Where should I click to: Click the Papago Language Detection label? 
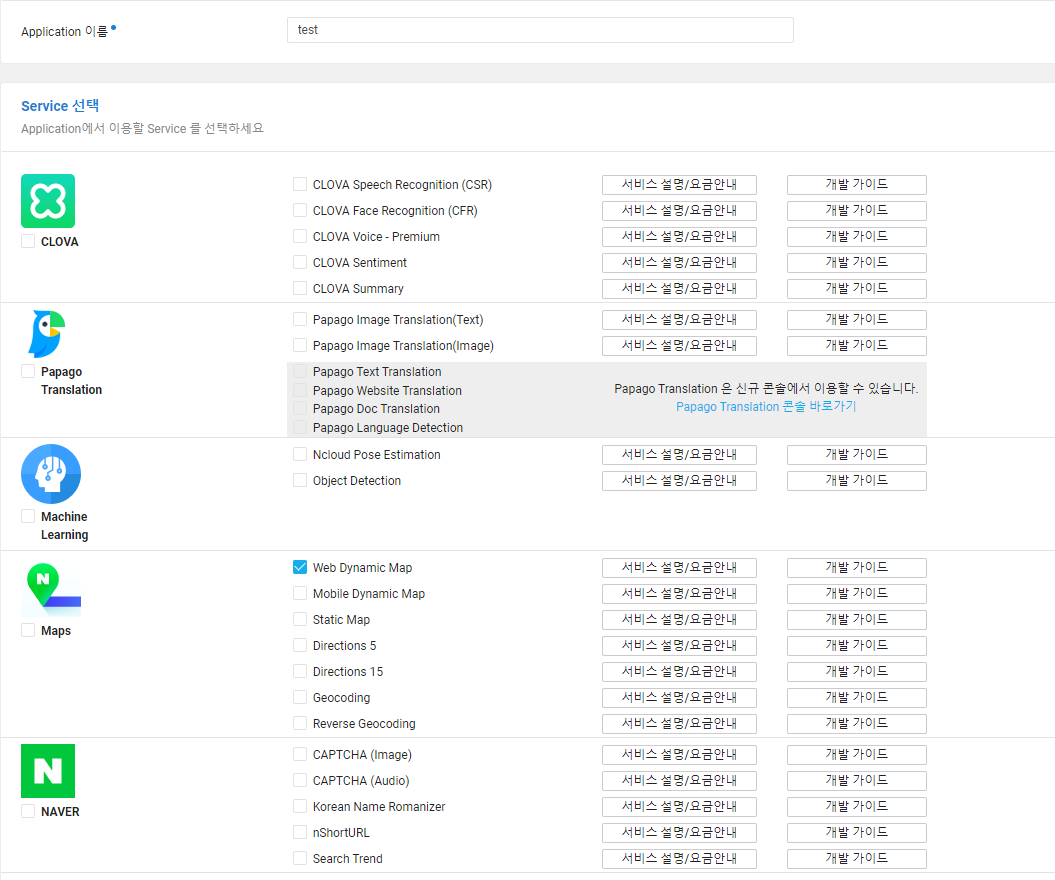(388, 427)
